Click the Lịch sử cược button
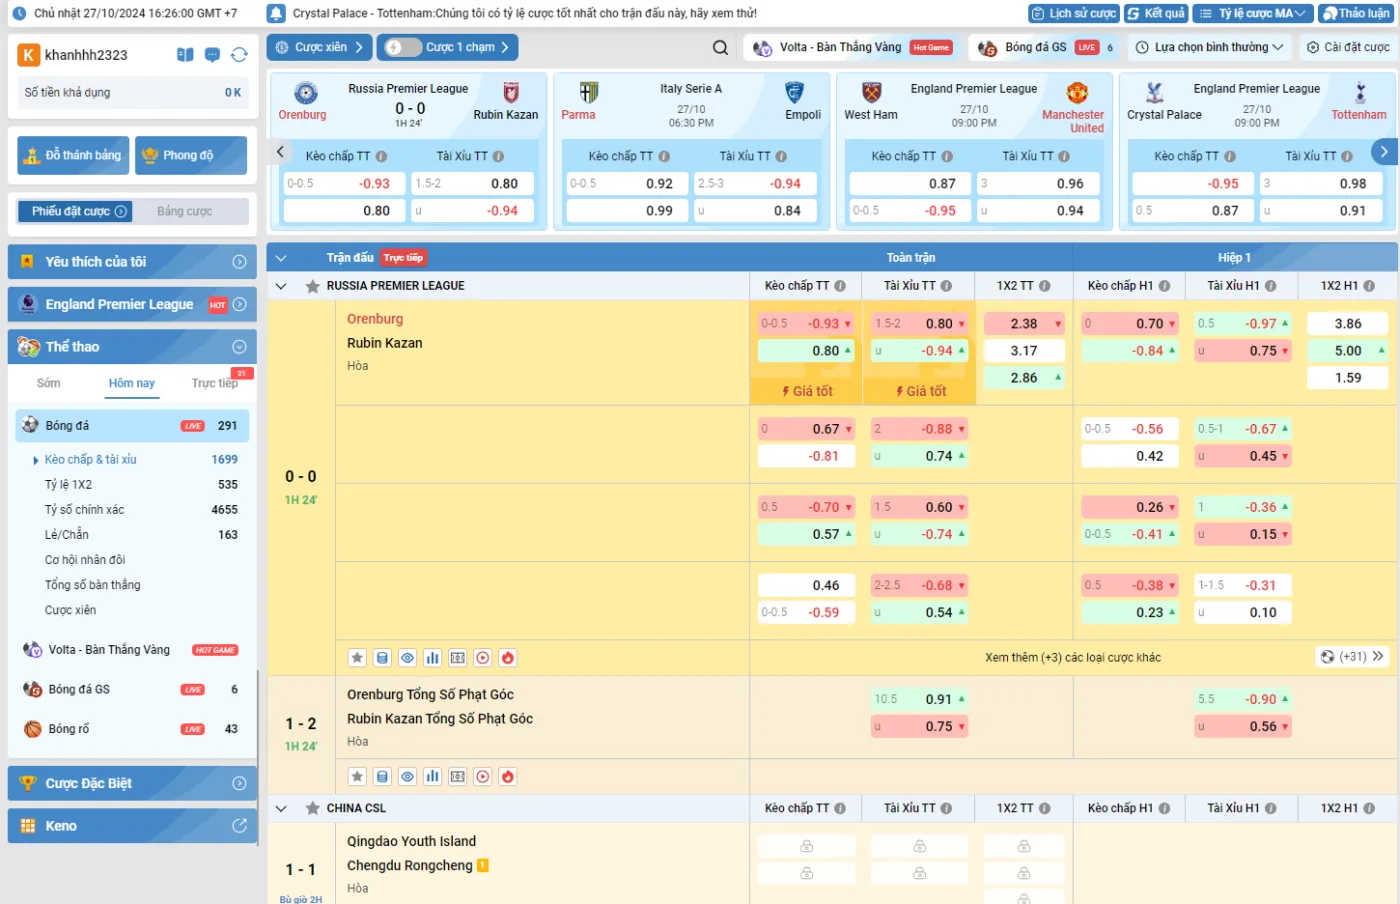 [1073, 14]
